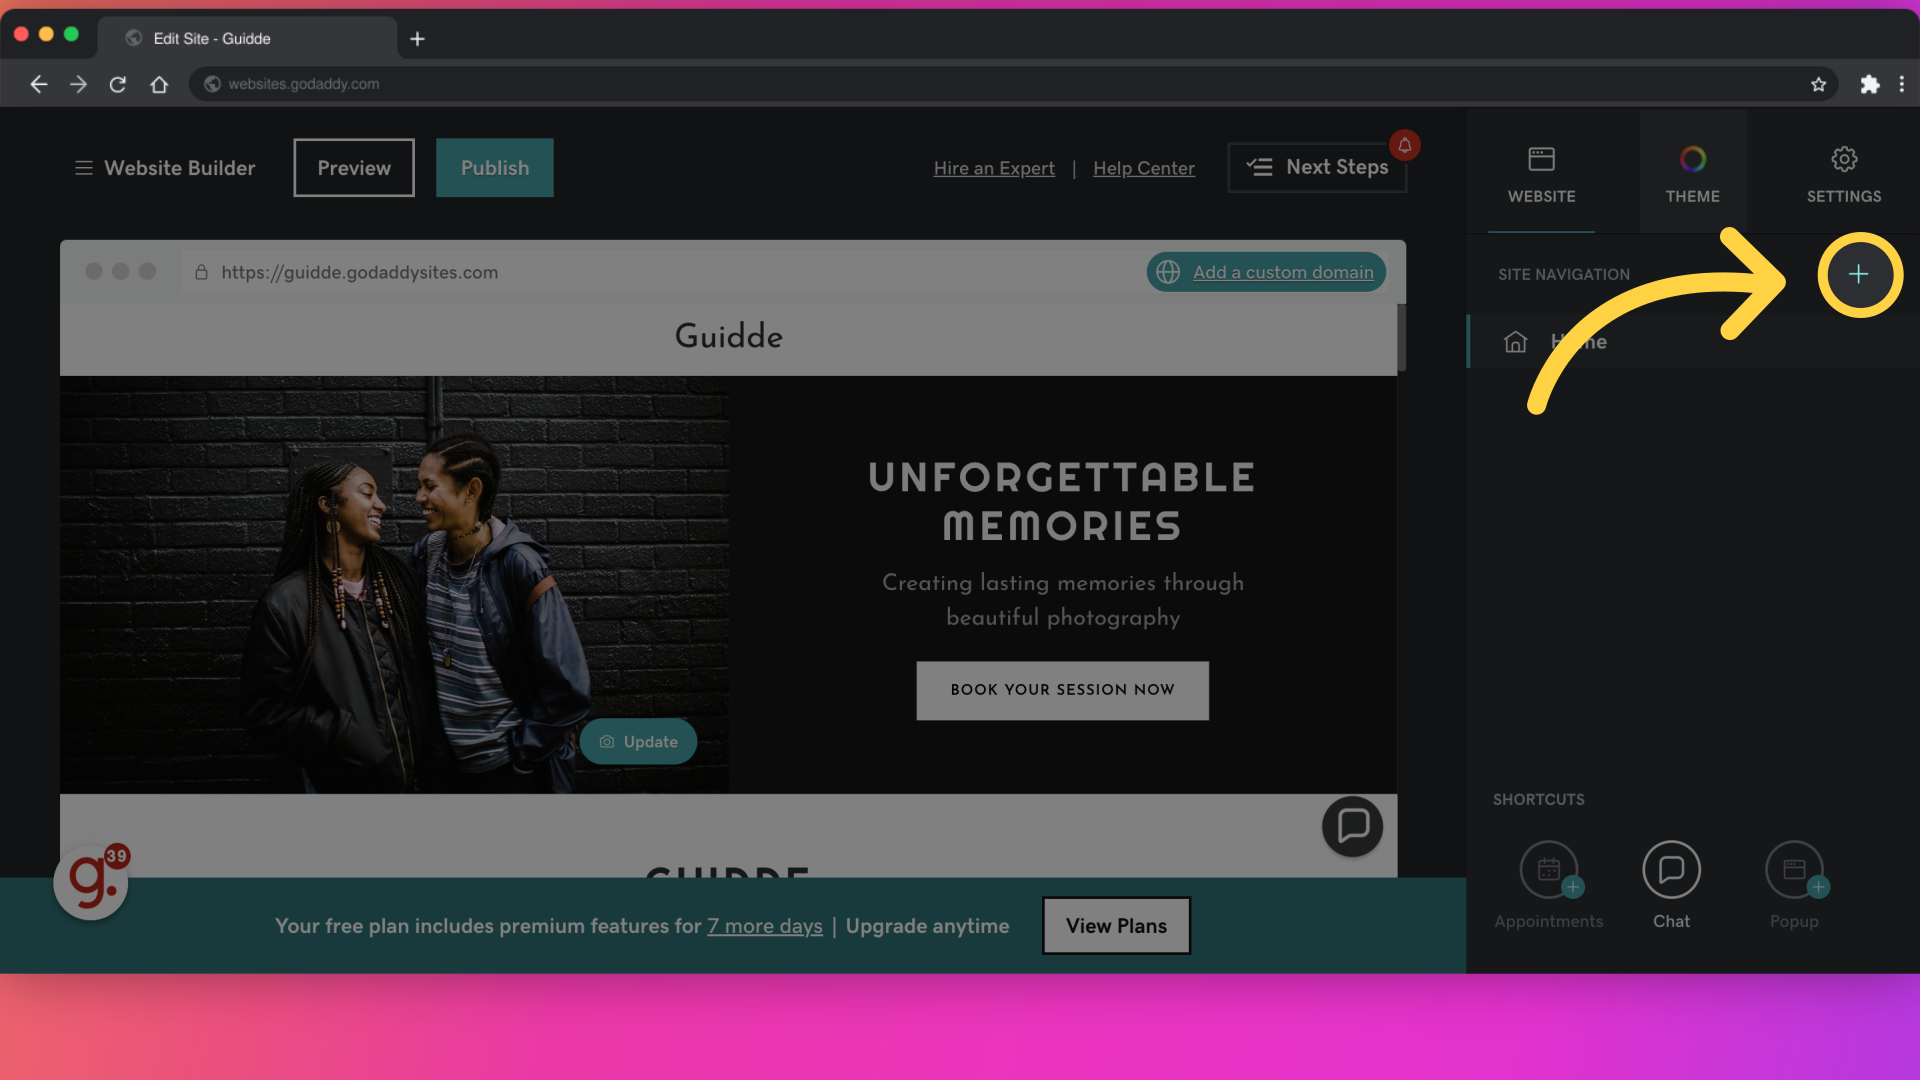
Task: Click the Publish button
Action: tap(495, 167)
